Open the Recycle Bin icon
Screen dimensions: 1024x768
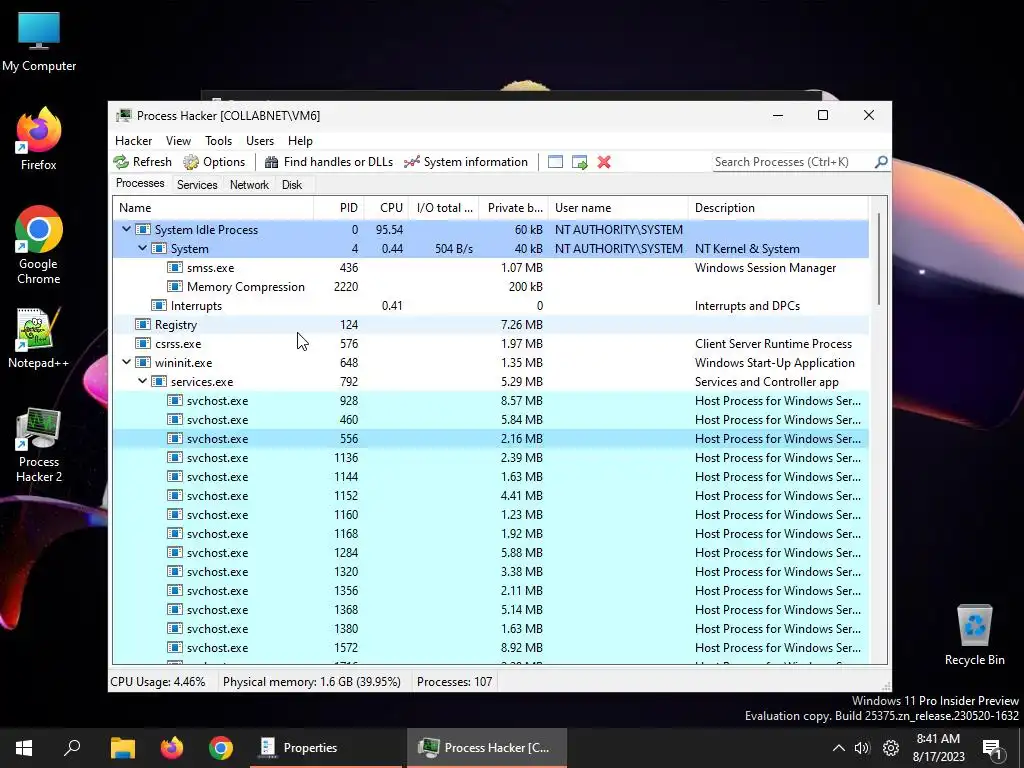pyautogui.click(x=974, y=635)
